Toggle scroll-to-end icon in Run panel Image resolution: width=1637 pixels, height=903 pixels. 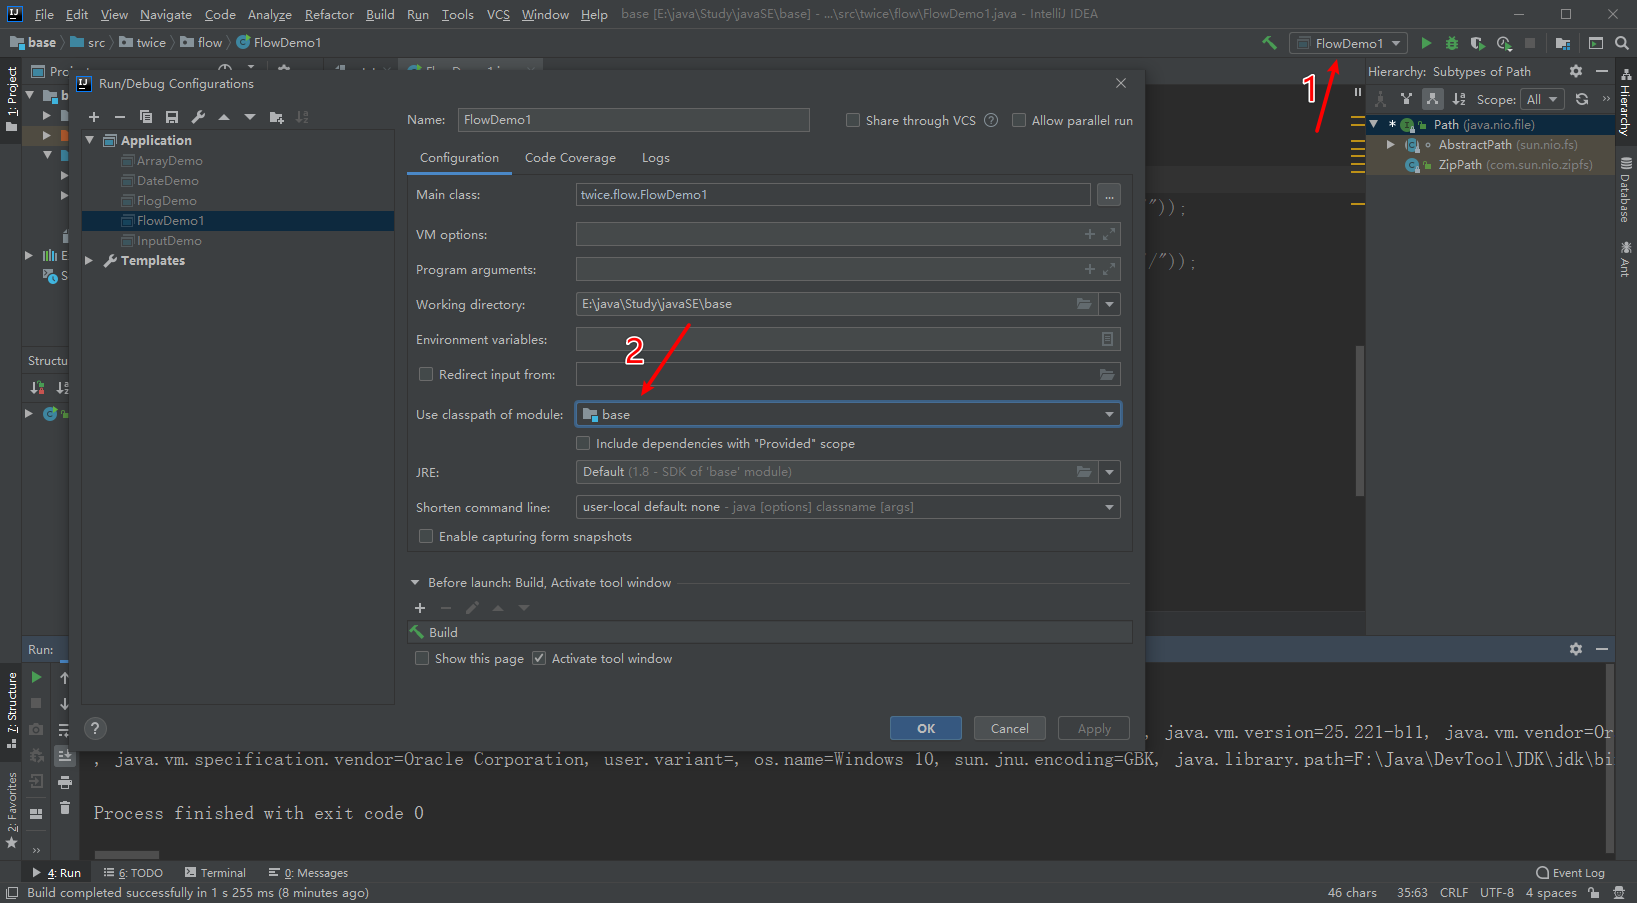[x=64, y=756]
